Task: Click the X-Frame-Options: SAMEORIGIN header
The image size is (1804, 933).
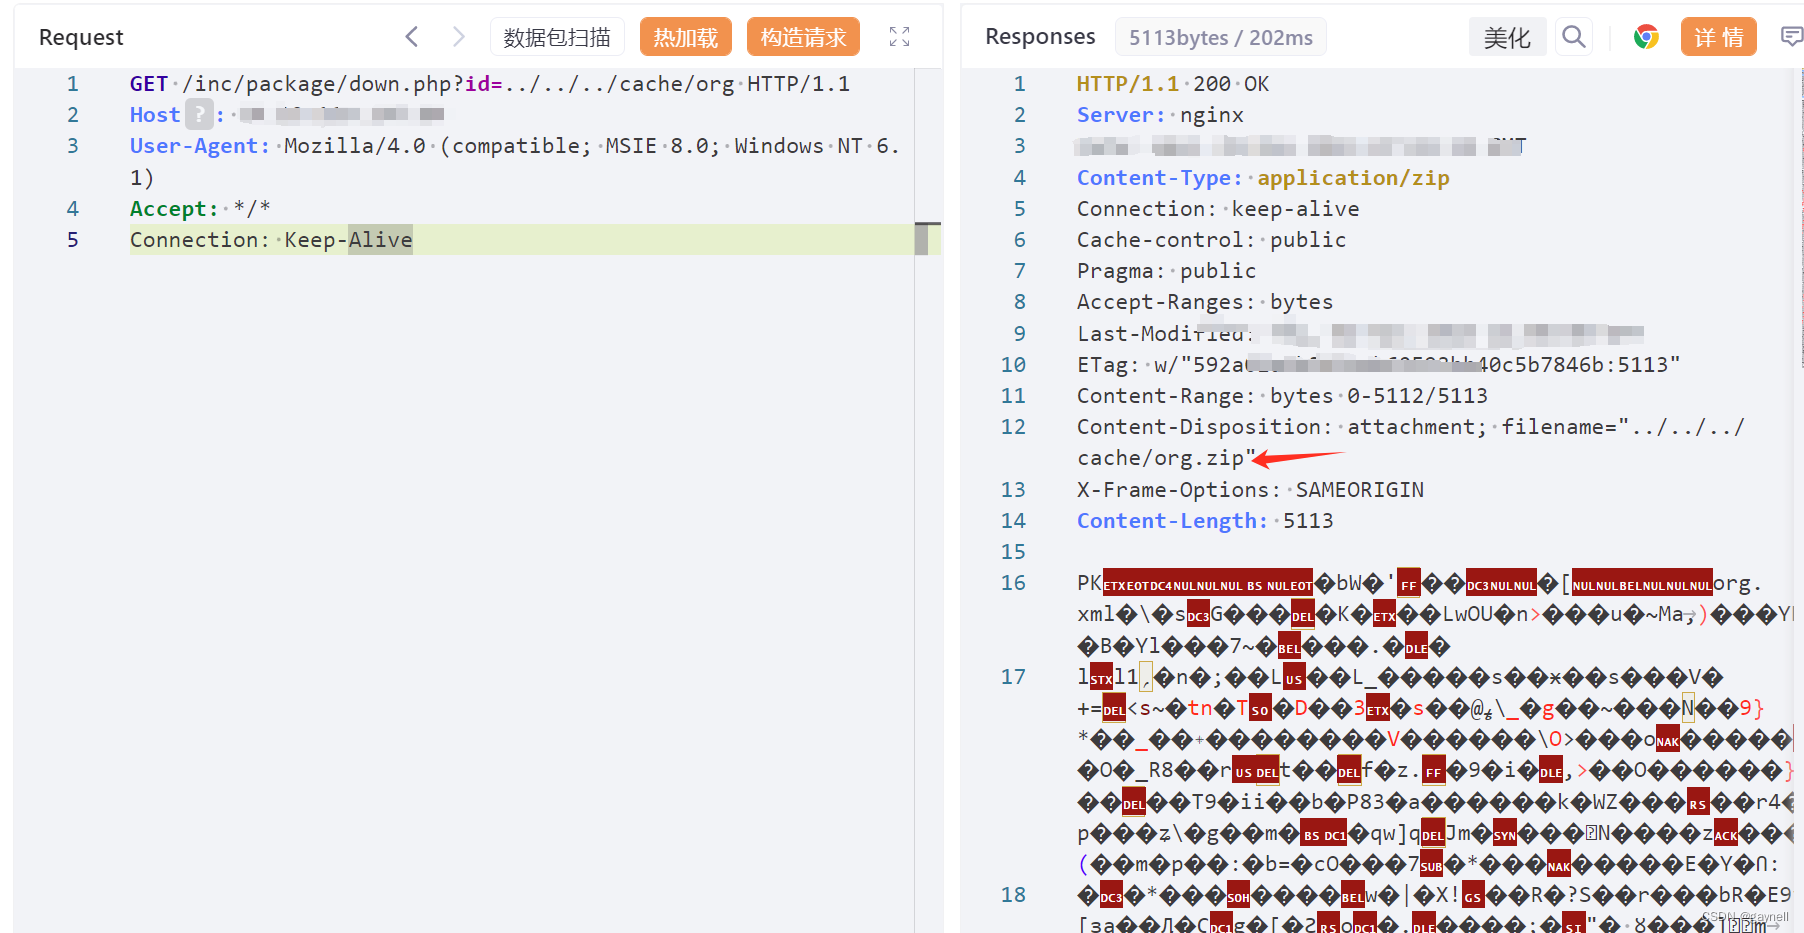Action: (x=1250, y=490)
